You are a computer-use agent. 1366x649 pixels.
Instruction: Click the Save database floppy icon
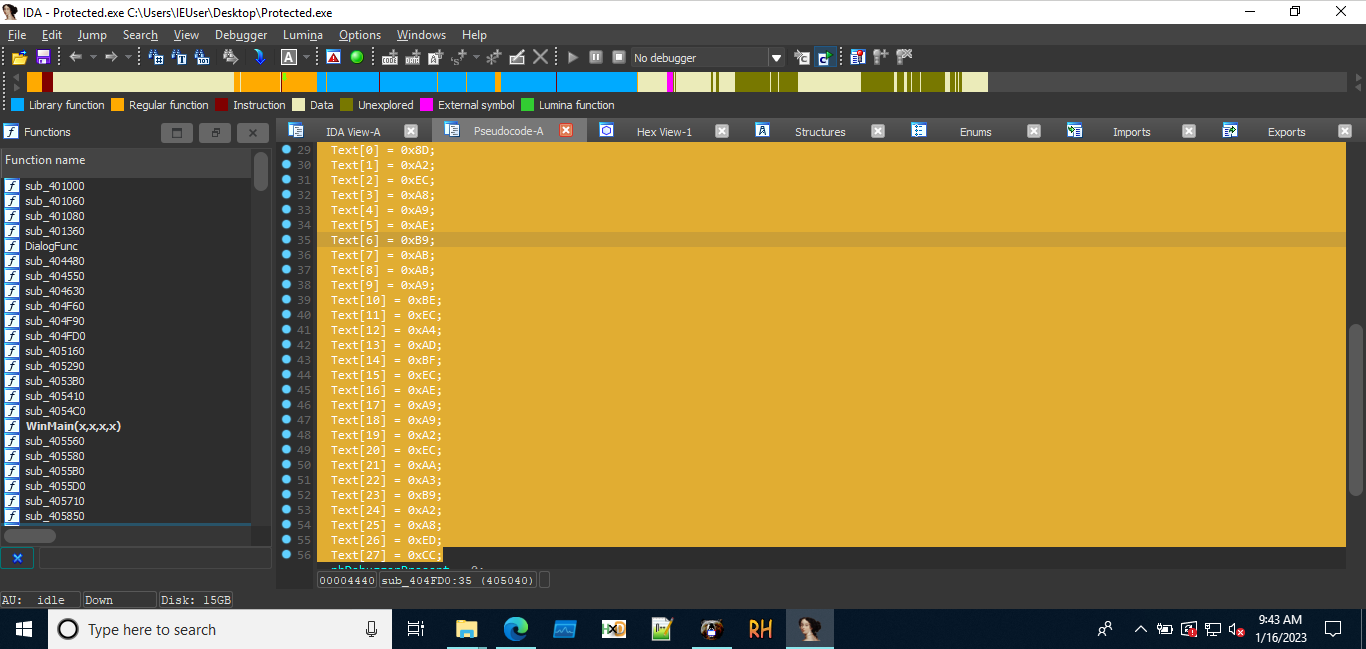point(43,58)
